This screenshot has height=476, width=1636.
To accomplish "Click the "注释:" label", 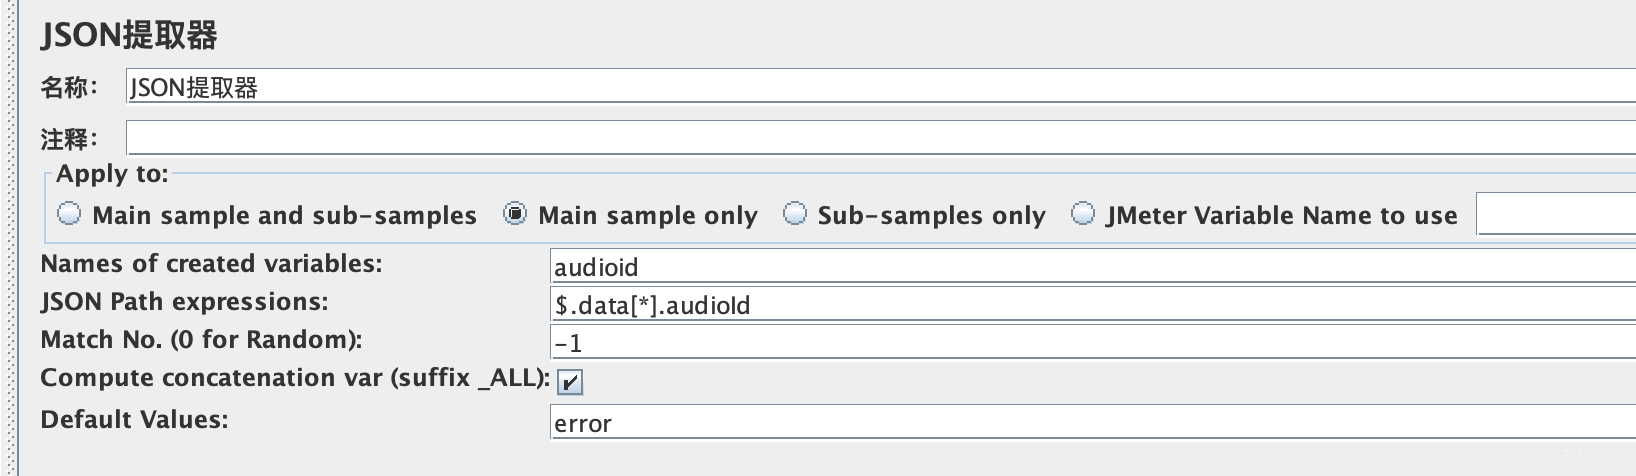I will pyautogui.click(x=69, y=138).
